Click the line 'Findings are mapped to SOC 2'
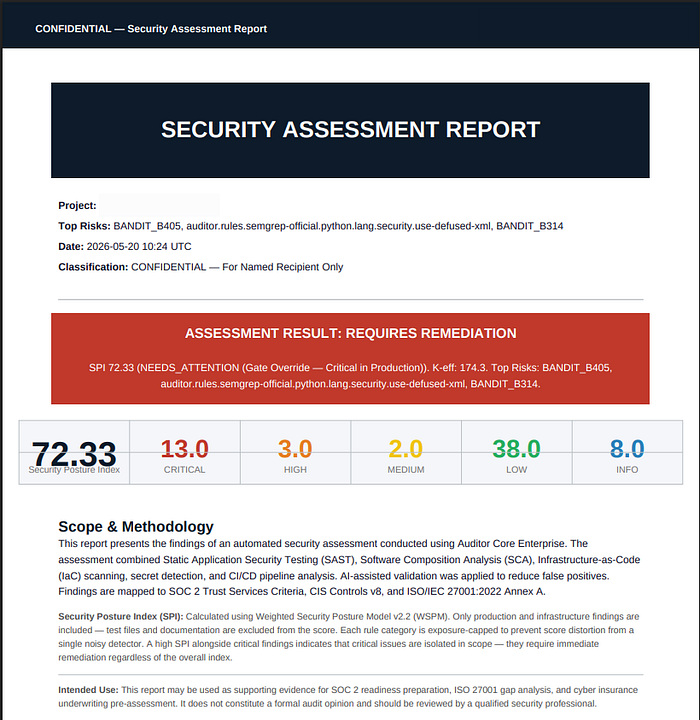Viewport: 700px width, 720px height. click(302, 591)
